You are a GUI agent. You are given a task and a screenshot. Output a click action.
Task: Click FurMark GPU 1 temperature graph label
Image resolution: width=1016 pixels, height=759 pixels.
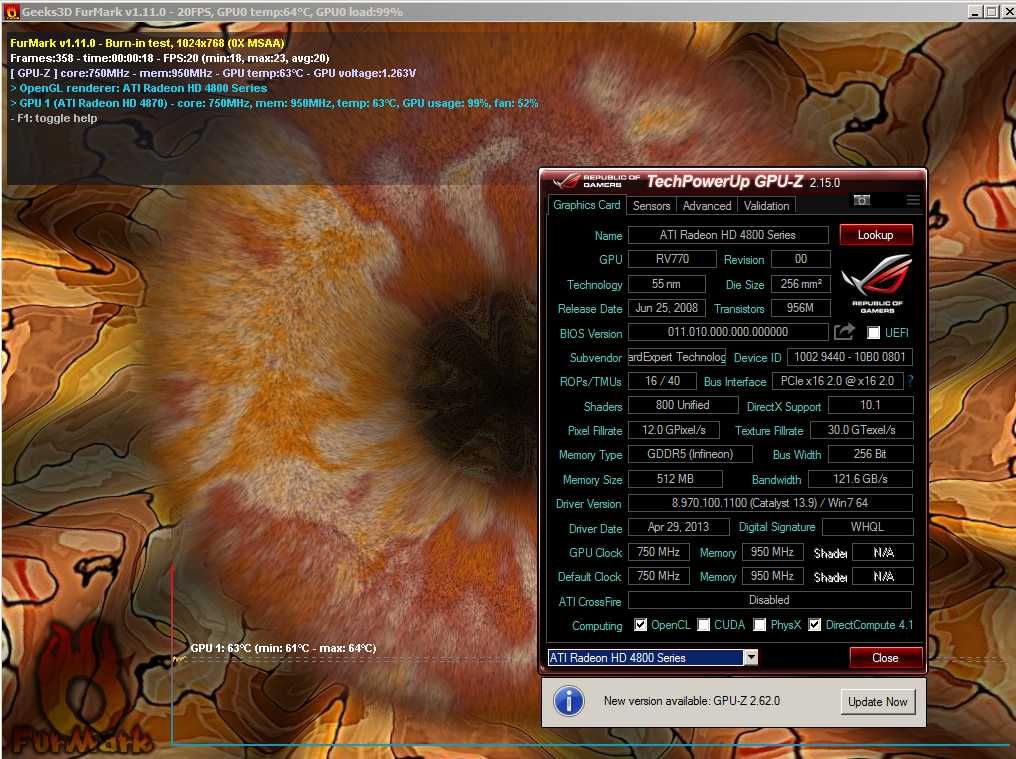point(283,648)
